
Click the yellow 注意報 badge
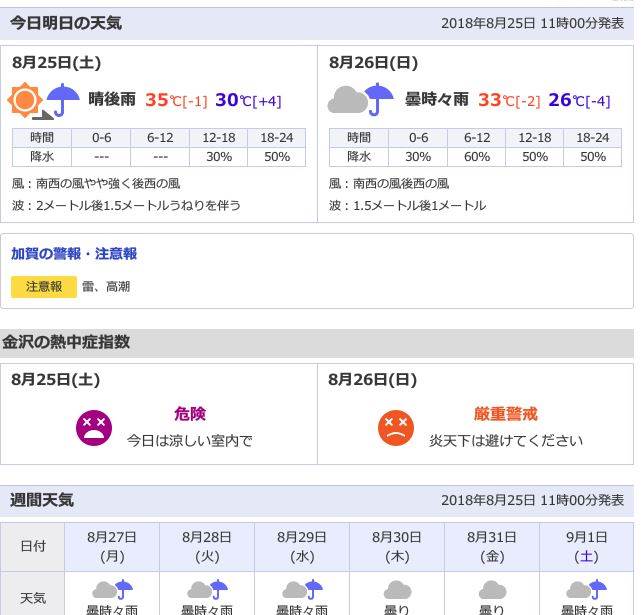[44, 287]
